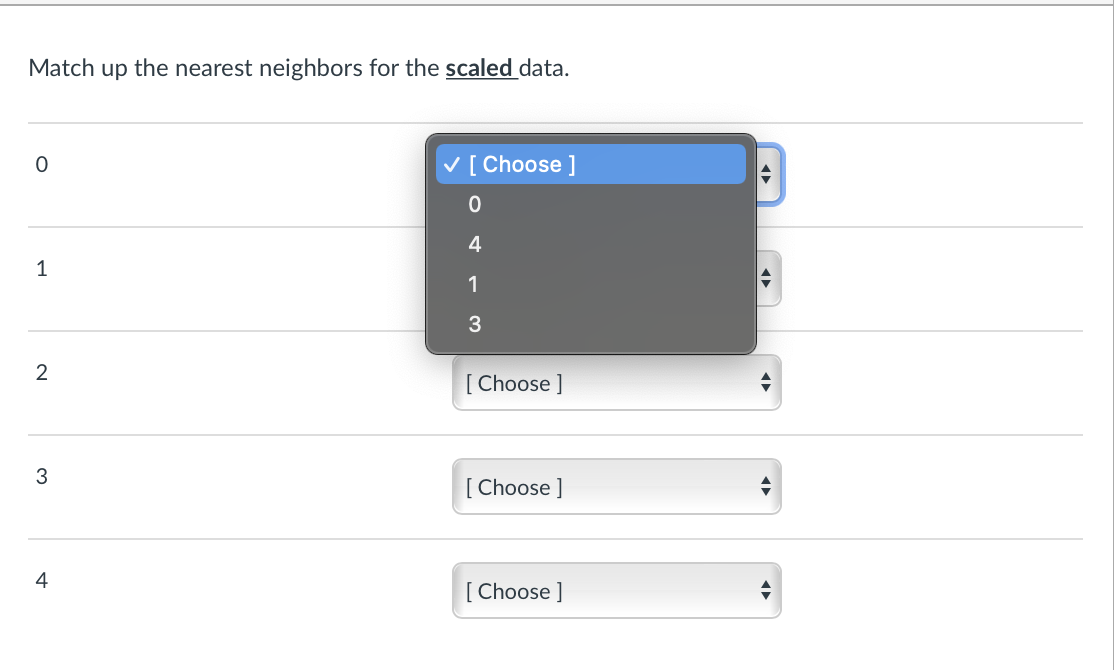Click the stepper arrows on row 3's dropdown
Screen dimensions: 1114x670
[x=765, y=486]
